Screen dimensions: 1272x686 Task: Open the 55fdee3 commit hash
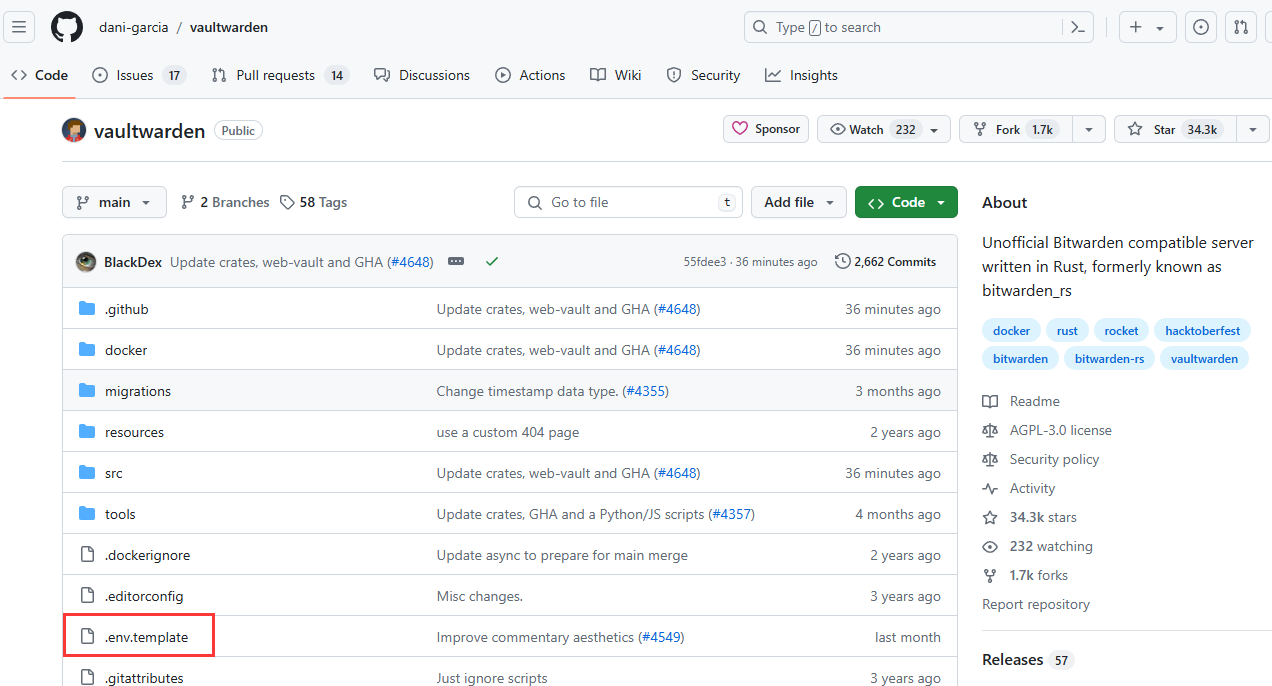coord(705,262)
